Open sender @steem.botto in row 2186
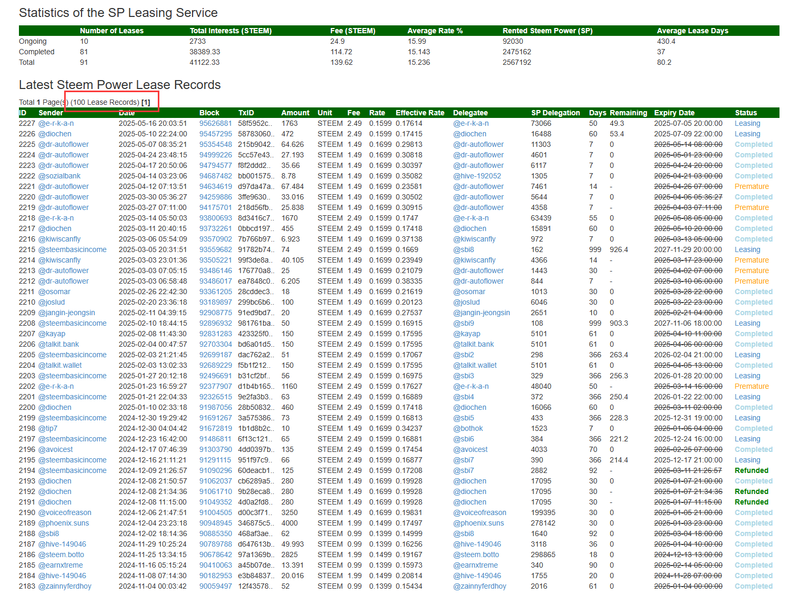Screen dimensions: 800x593 pos(61,554)
